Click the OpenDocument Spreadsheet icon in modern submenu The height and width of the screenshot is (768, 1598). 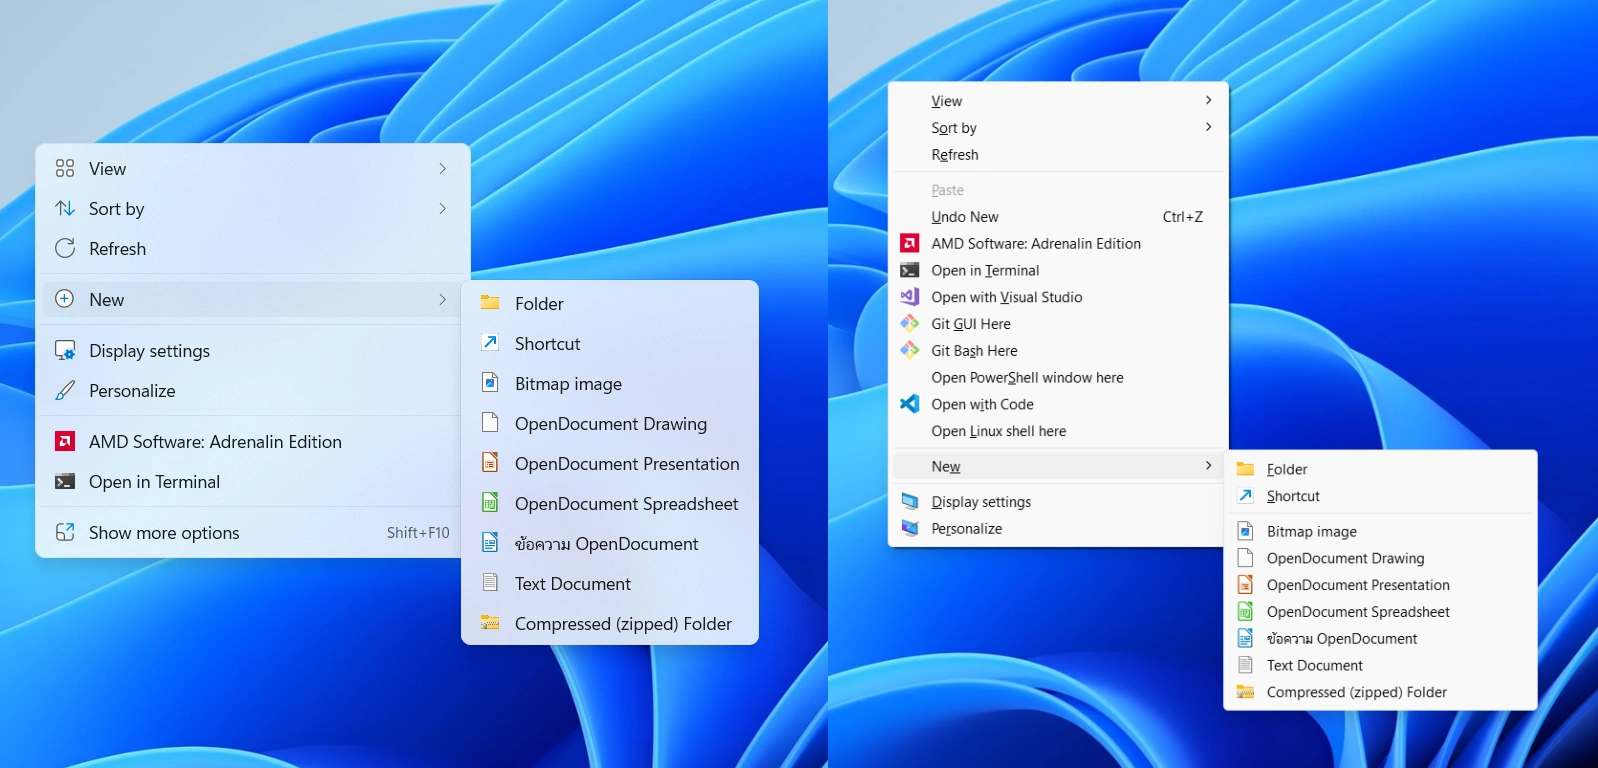click(x=490, y=502)
